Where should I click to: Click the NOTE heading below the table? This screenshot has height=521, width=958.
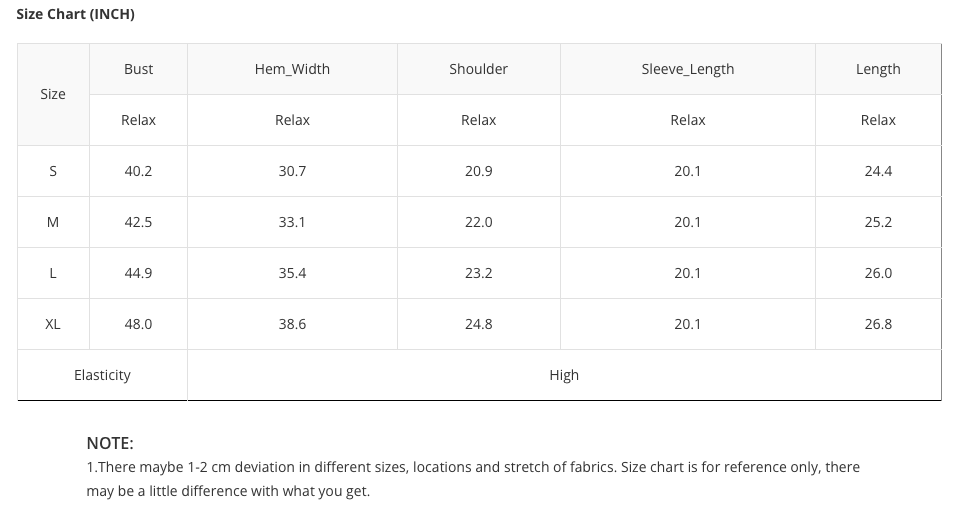110,443
